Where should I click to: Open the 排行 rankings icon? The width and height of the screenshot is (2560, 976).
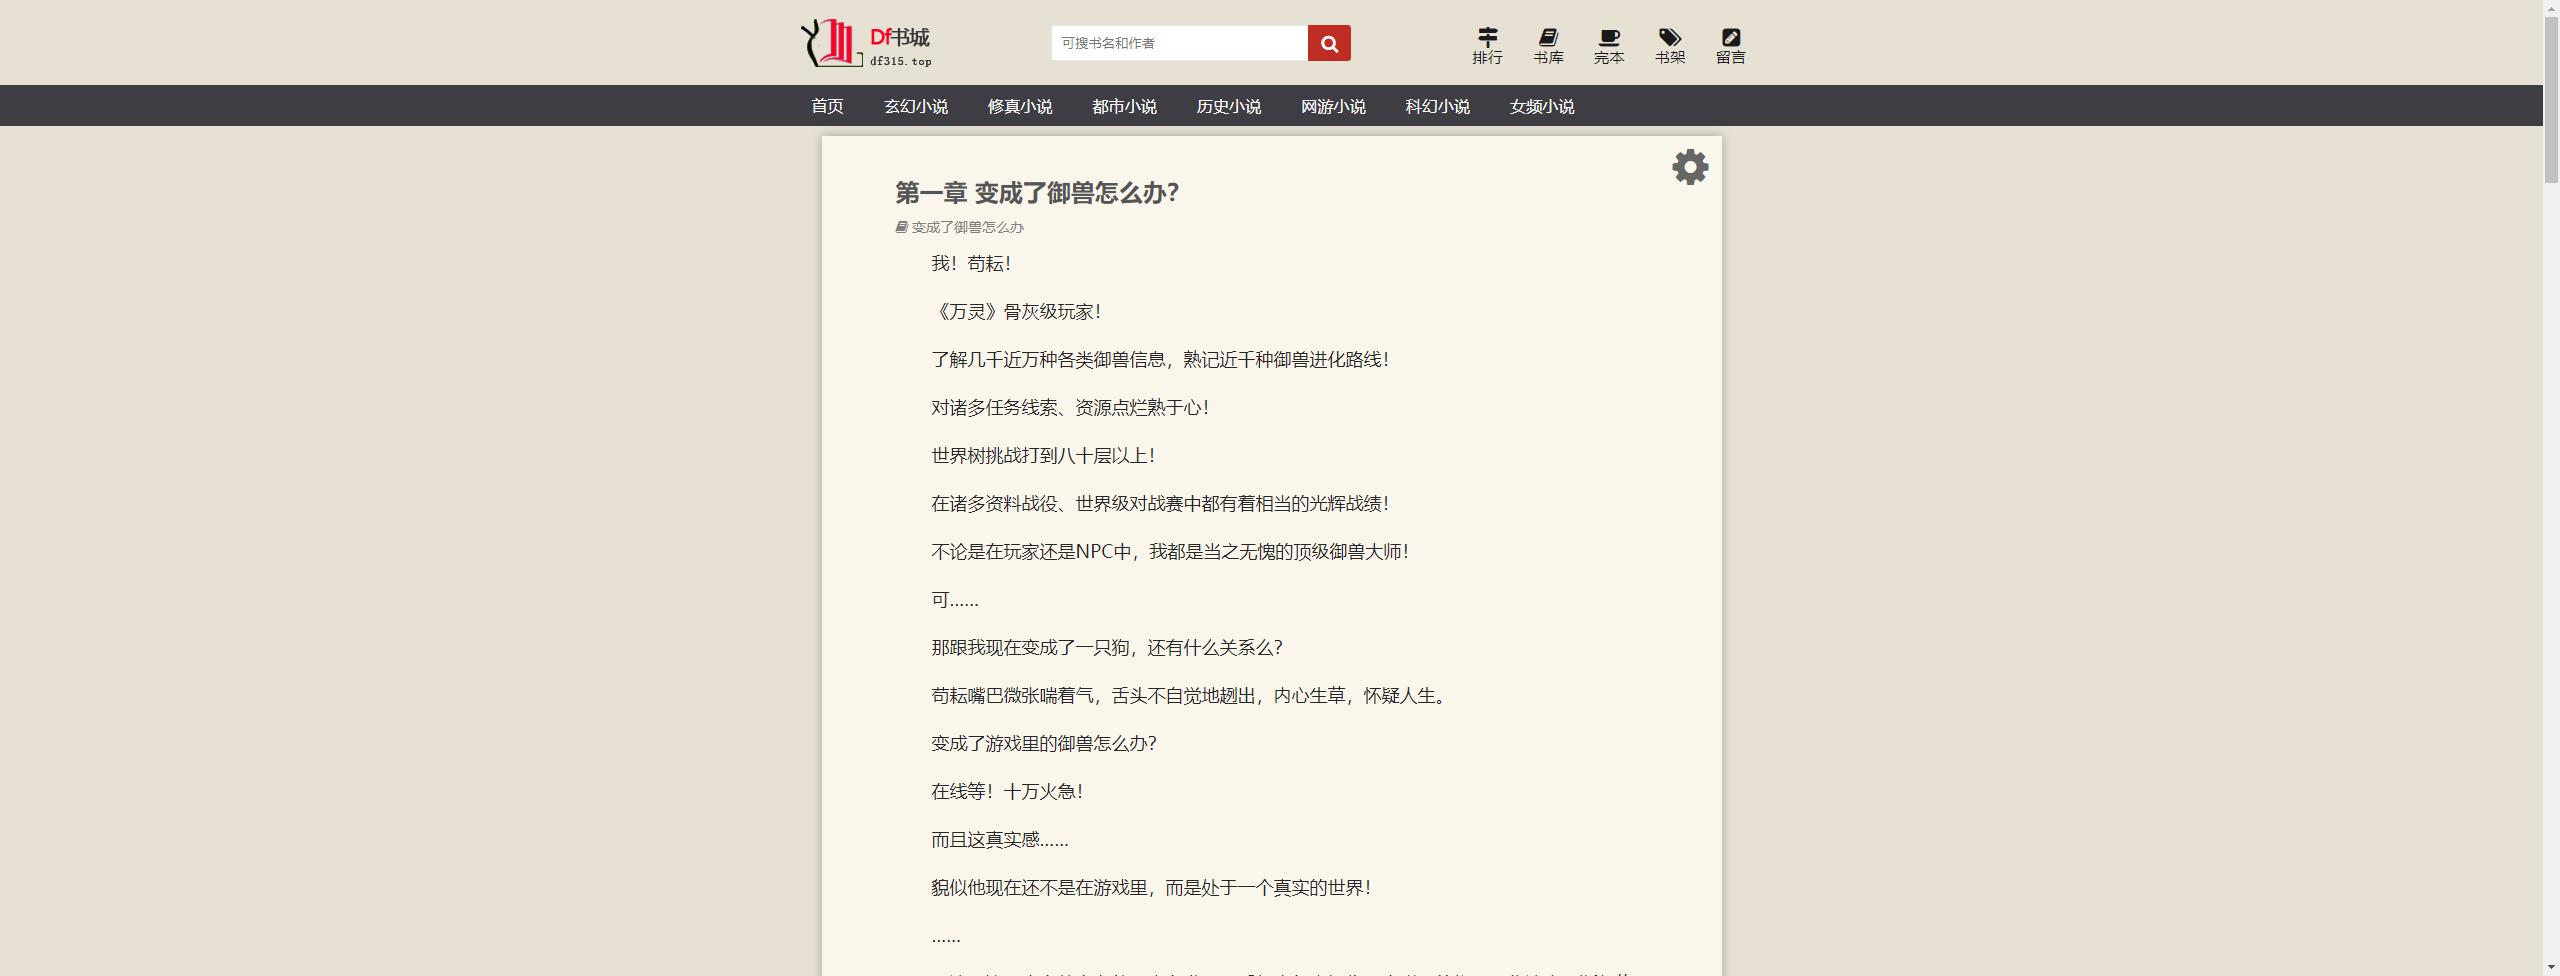click(x=1487, y=46)
